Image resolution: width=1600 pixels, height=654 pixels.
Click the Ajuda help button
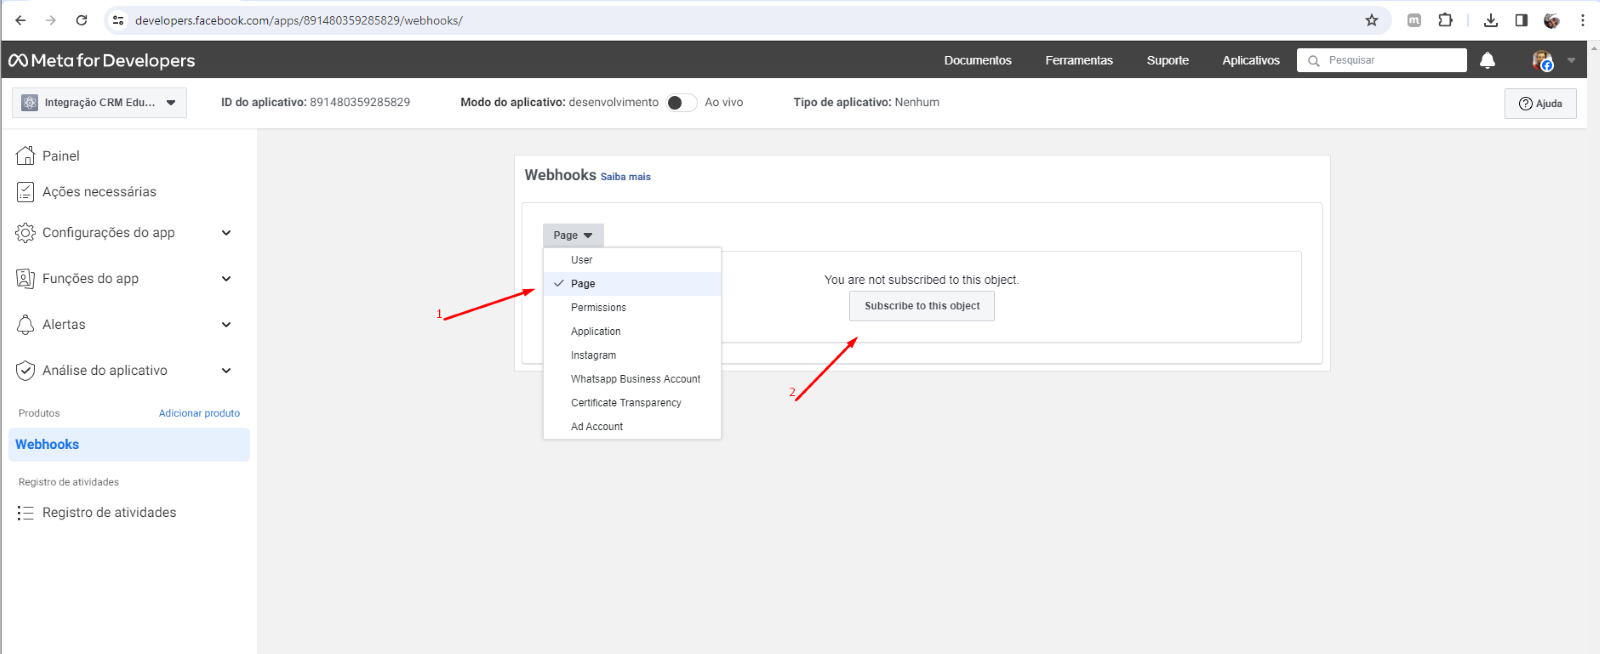(x=1540, y=103)
